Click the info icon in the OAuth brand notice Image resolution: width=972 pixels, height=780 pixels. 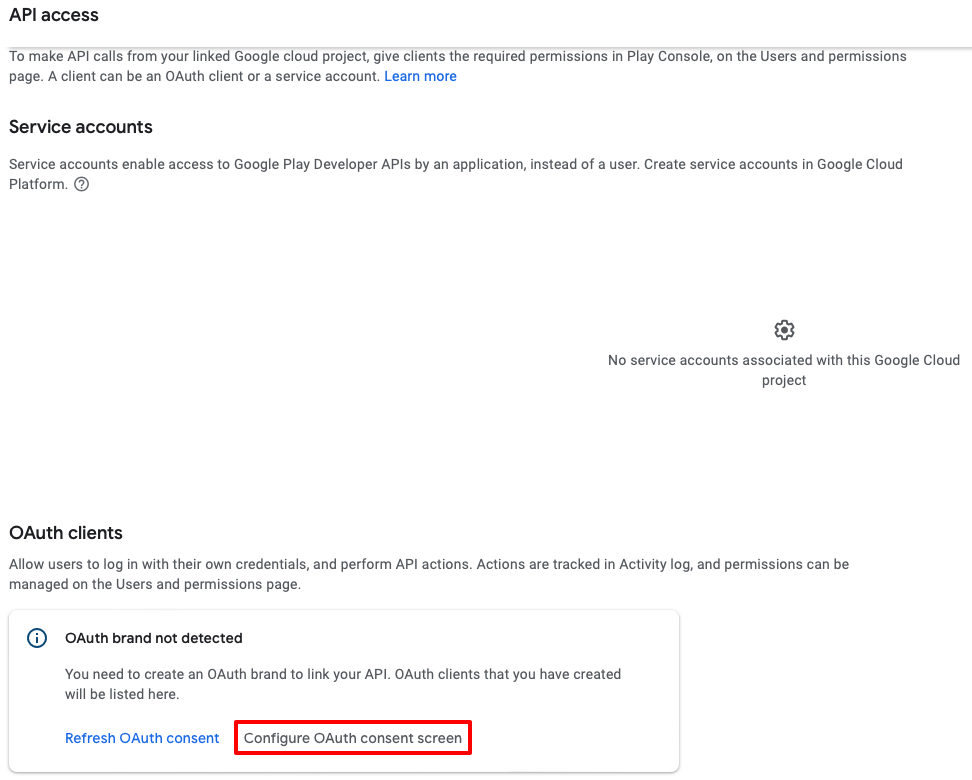37,637
